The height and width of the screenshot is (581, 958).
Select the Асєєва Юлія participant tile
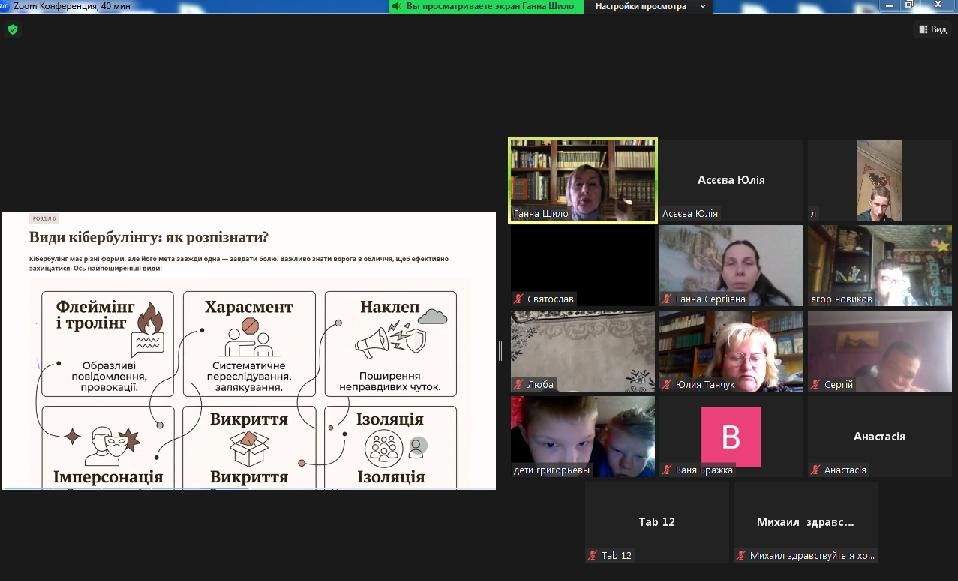(x=730, y=180)
